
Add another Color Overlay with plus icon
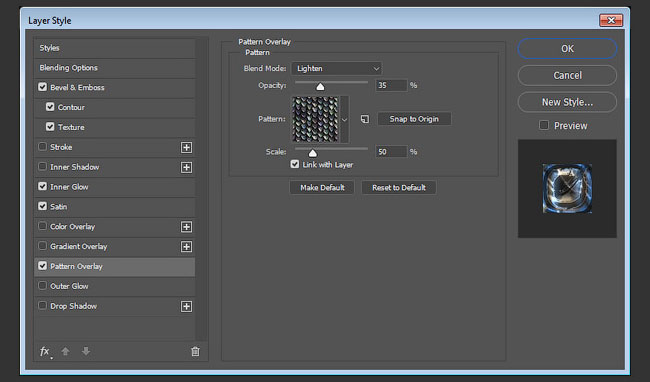[x=187, y=227]
